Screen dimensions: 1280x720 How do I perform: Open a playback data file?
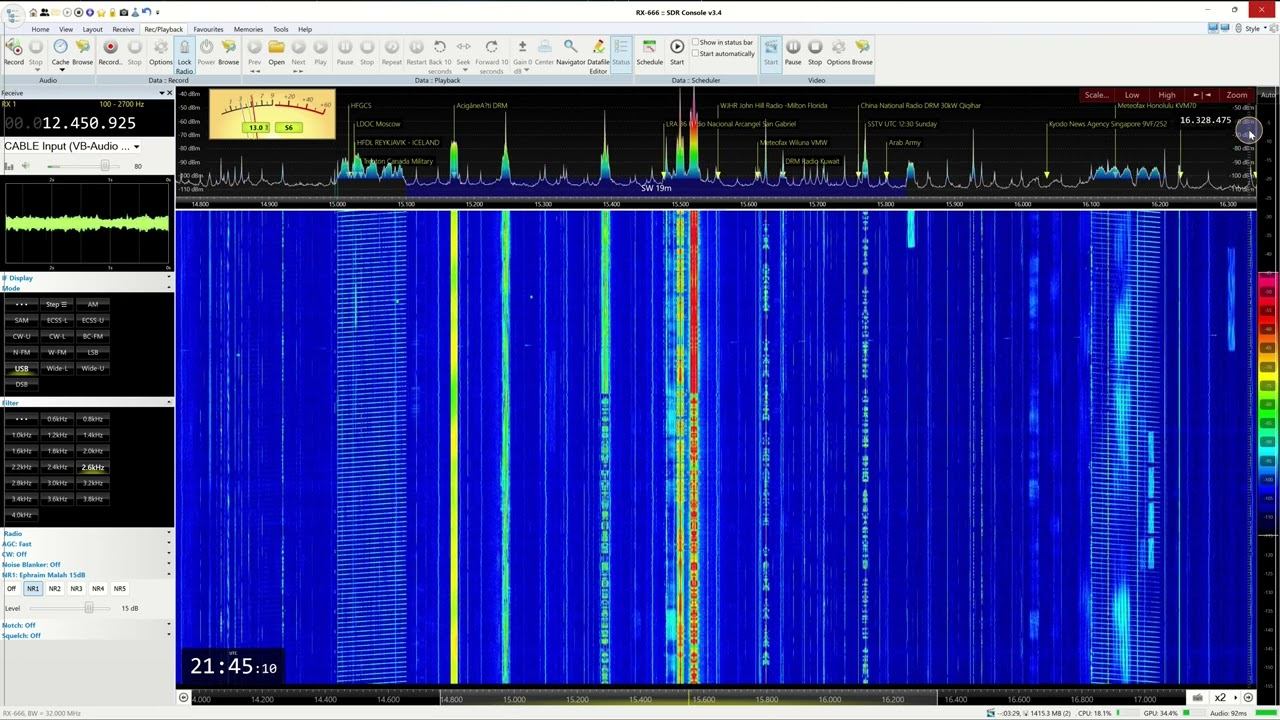276,52
